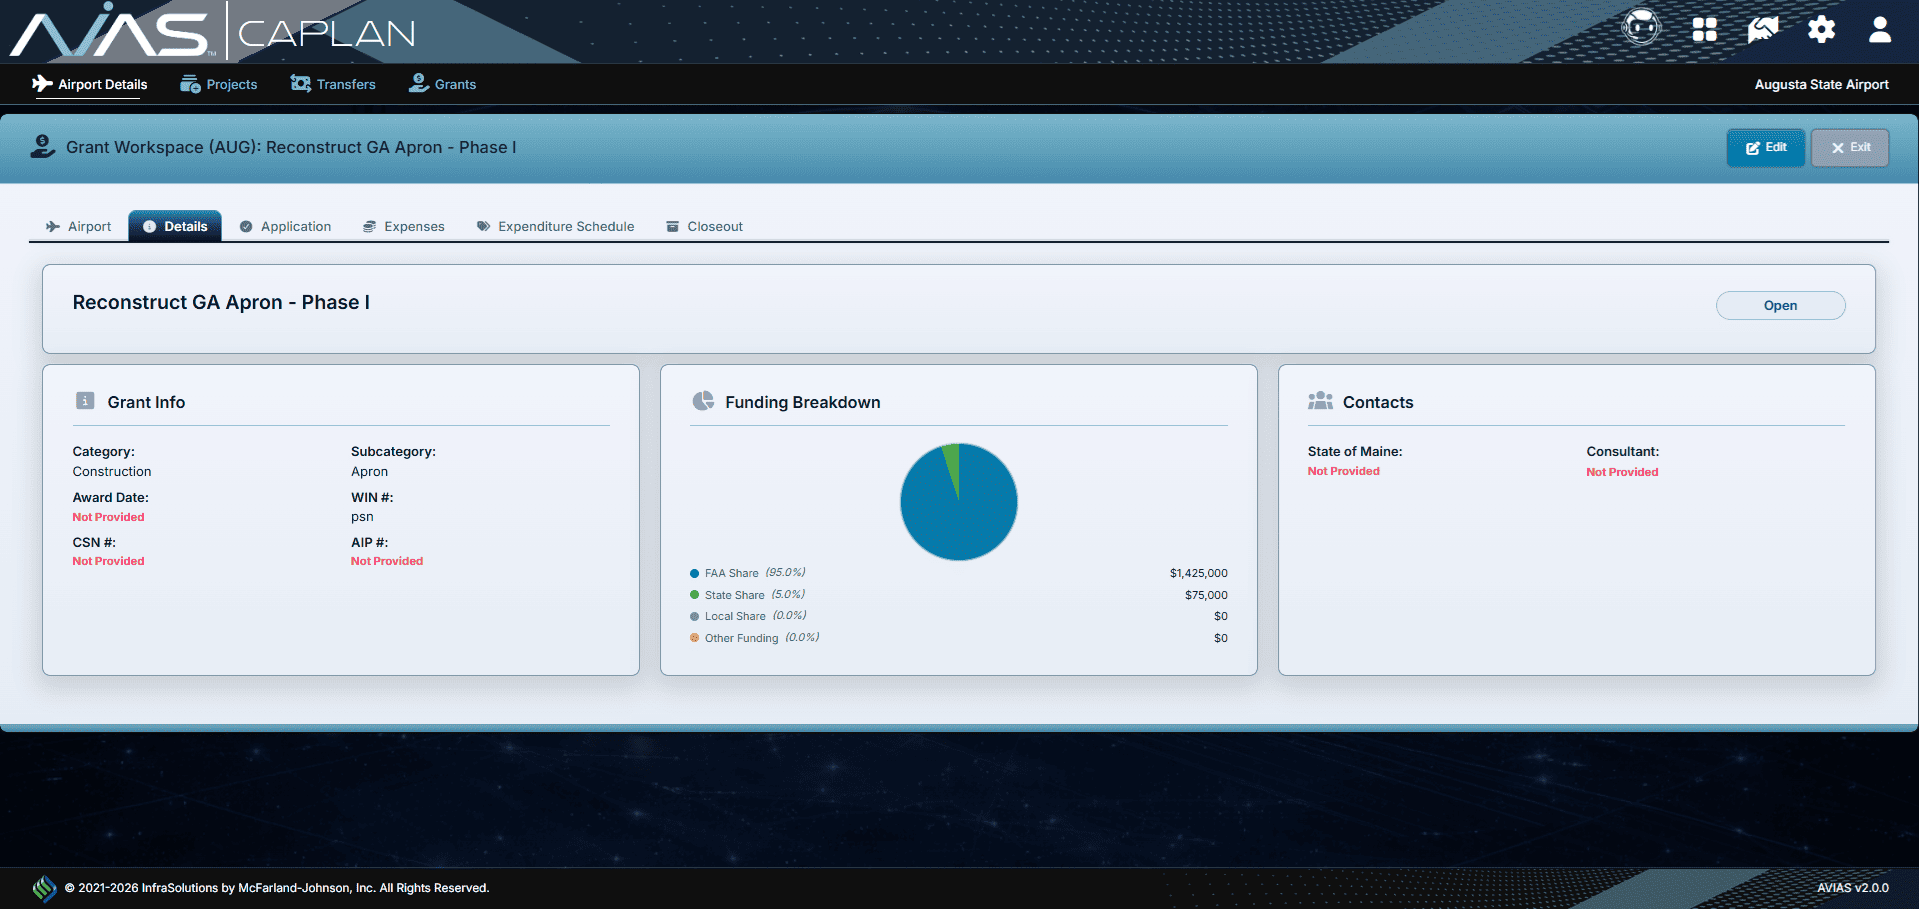Click the Open button
This screenshot has height=909, width=1919.
tap(1780, 305)
